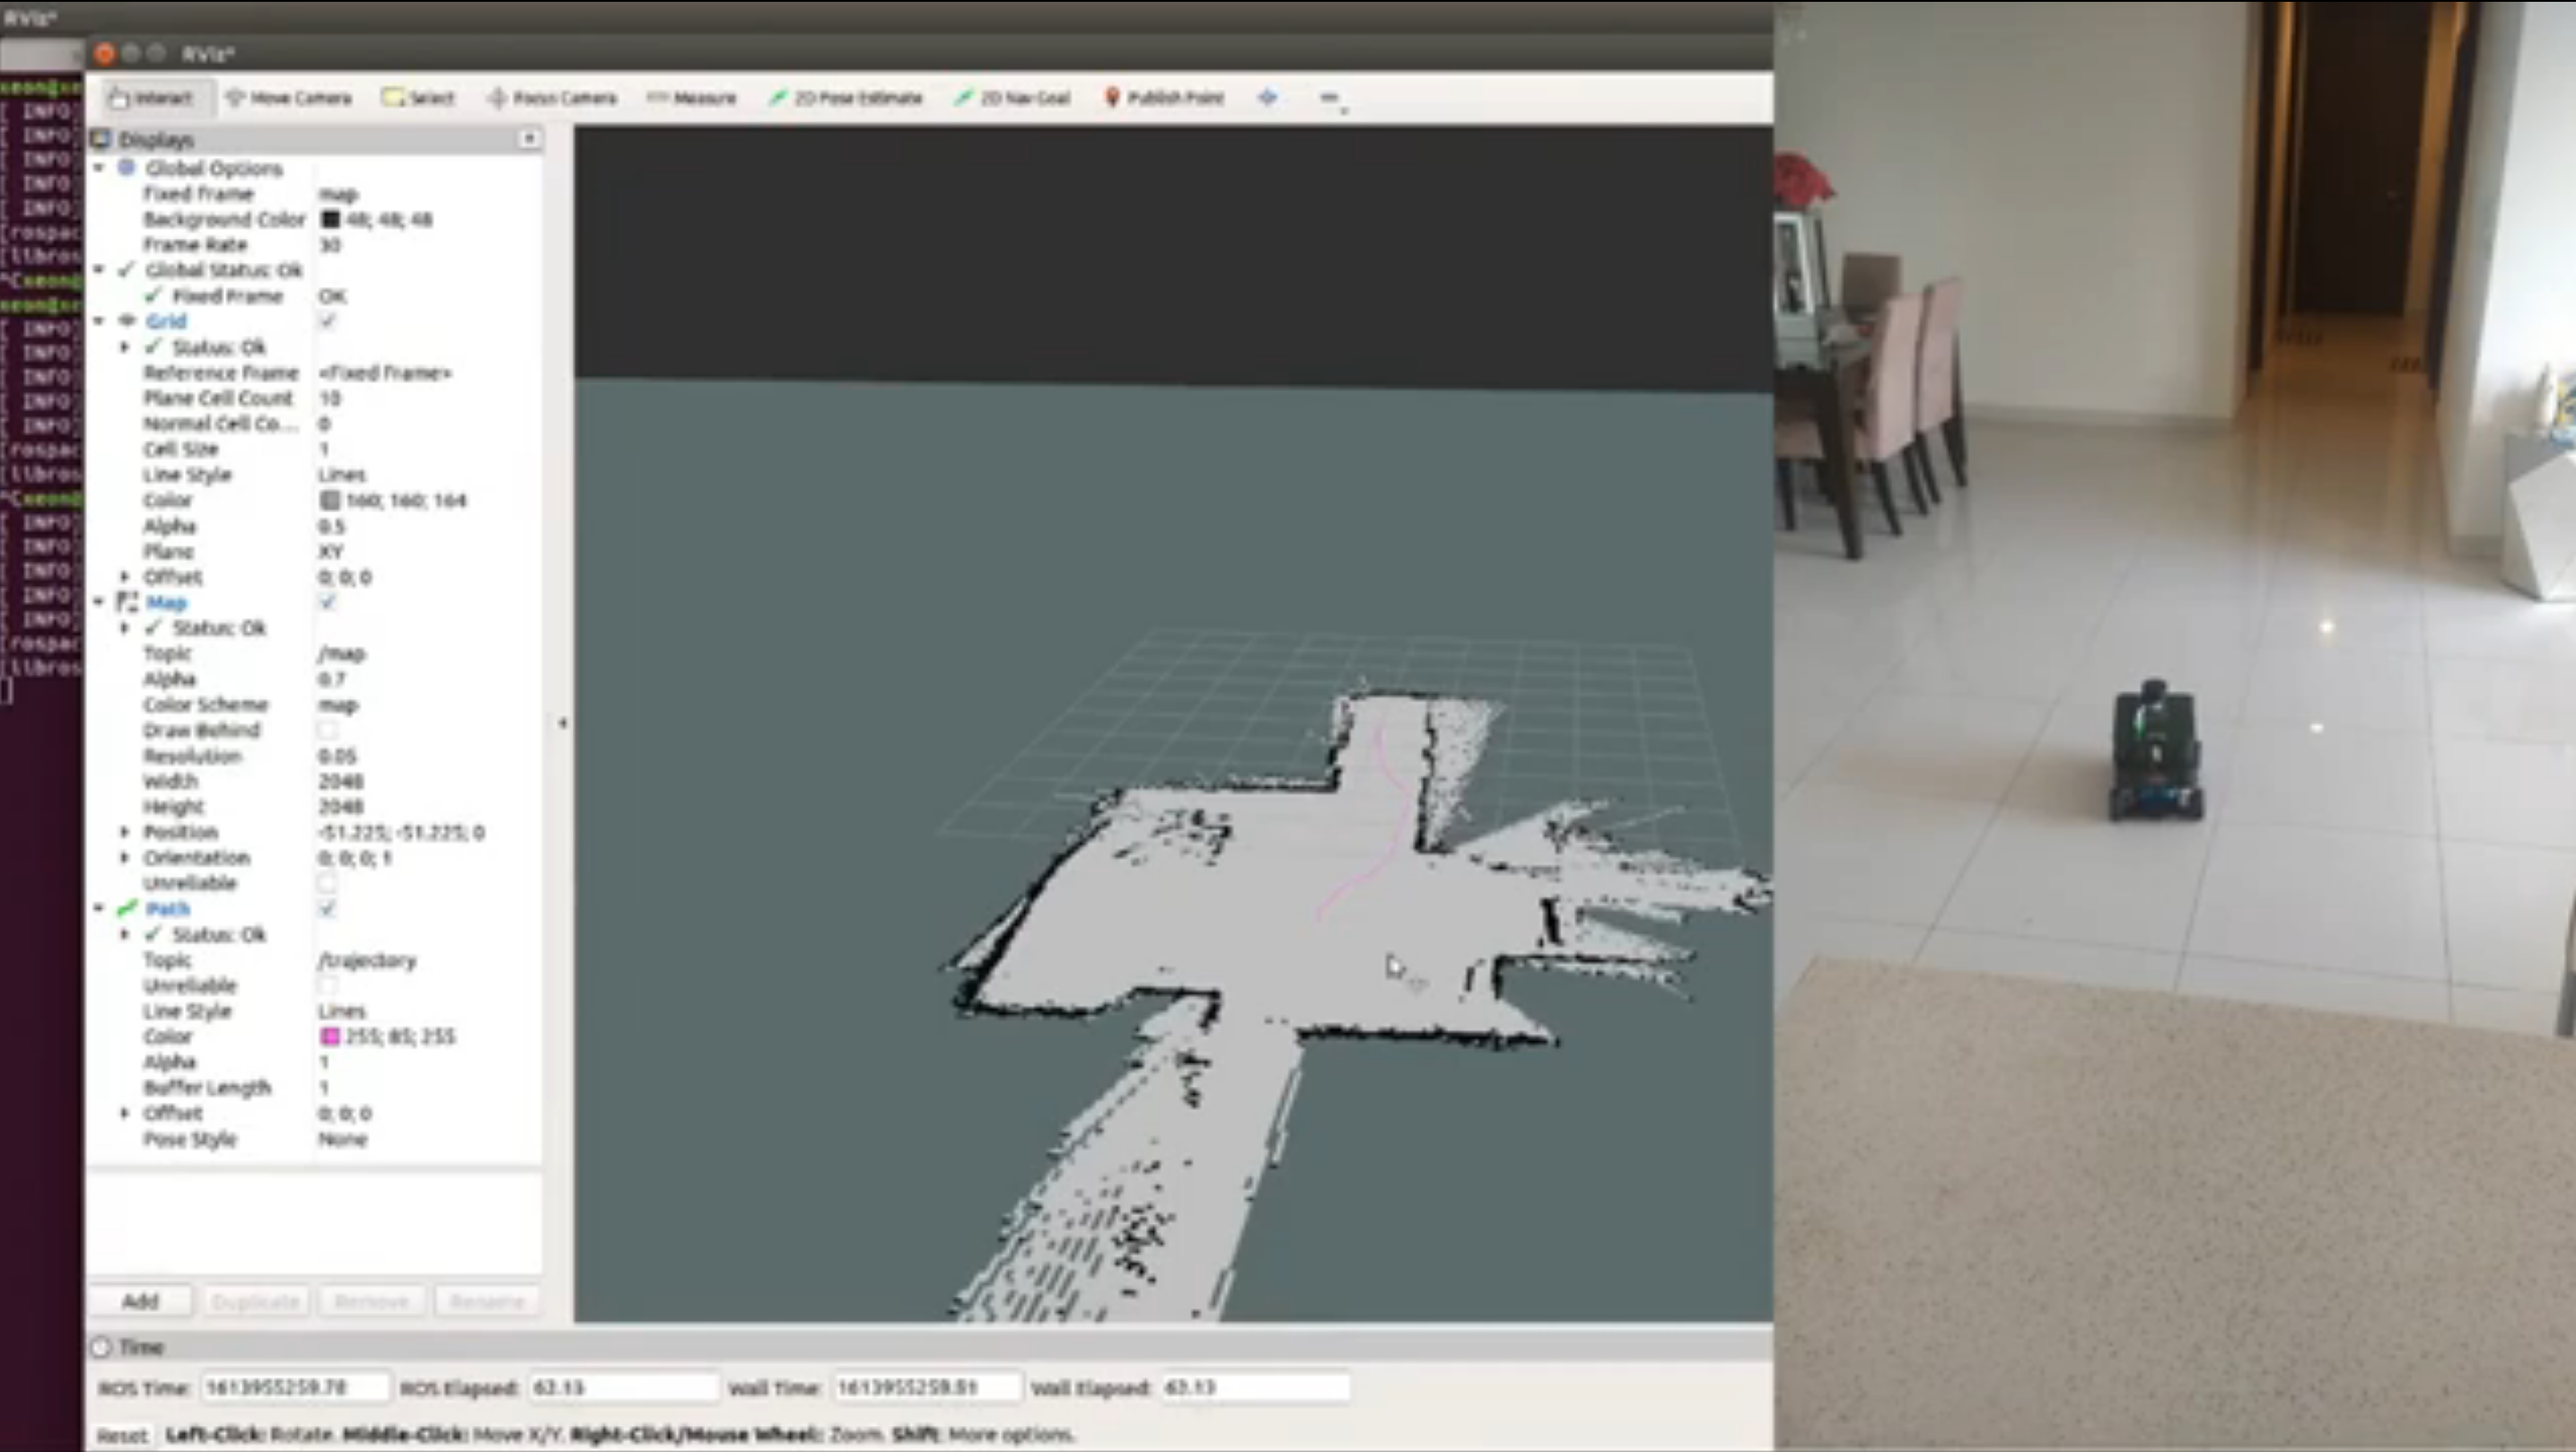Click the remove-tool minus icon

pos(1329,97)
